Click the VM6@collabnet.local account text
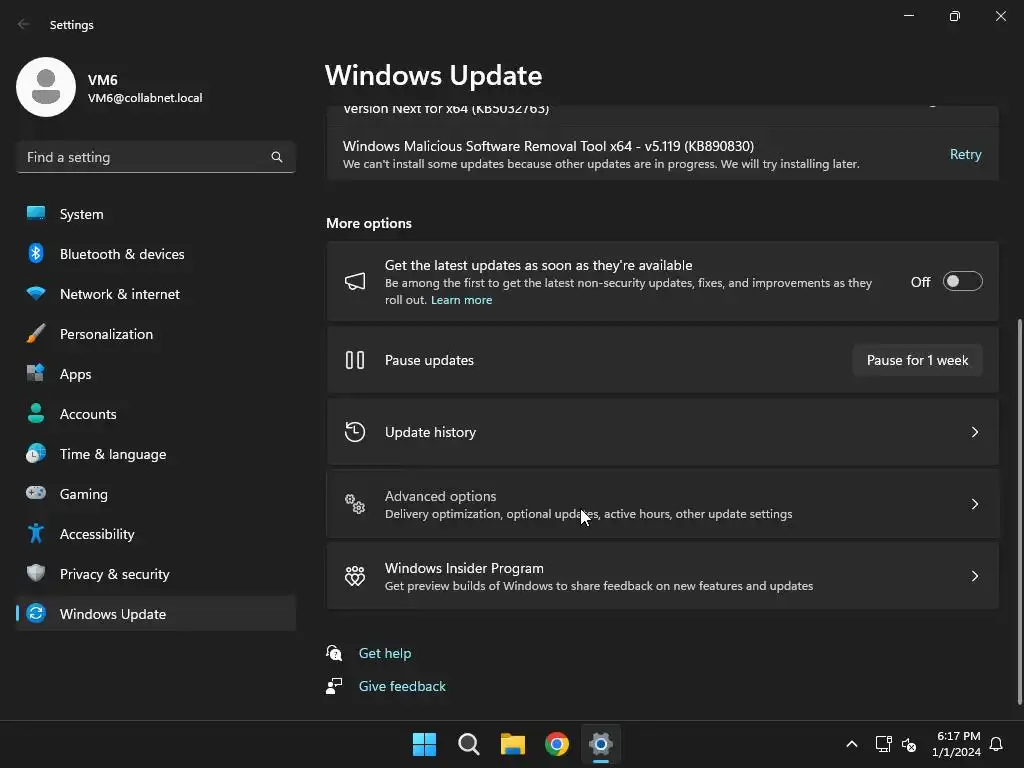Image resolution: width=1024 pixels, height=768 pixels. point(145,98)
